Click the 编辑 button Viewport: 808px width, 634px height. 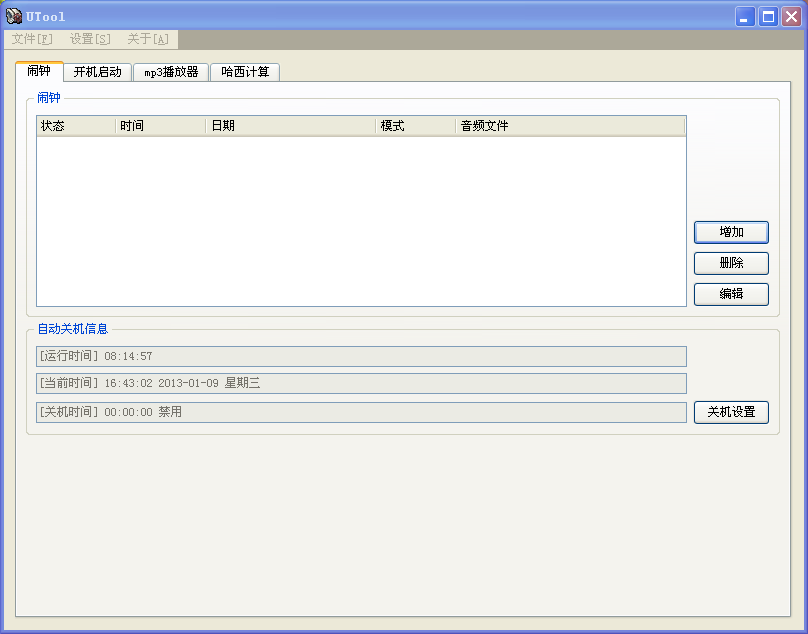pyautogui.click(x=731, y=294)
